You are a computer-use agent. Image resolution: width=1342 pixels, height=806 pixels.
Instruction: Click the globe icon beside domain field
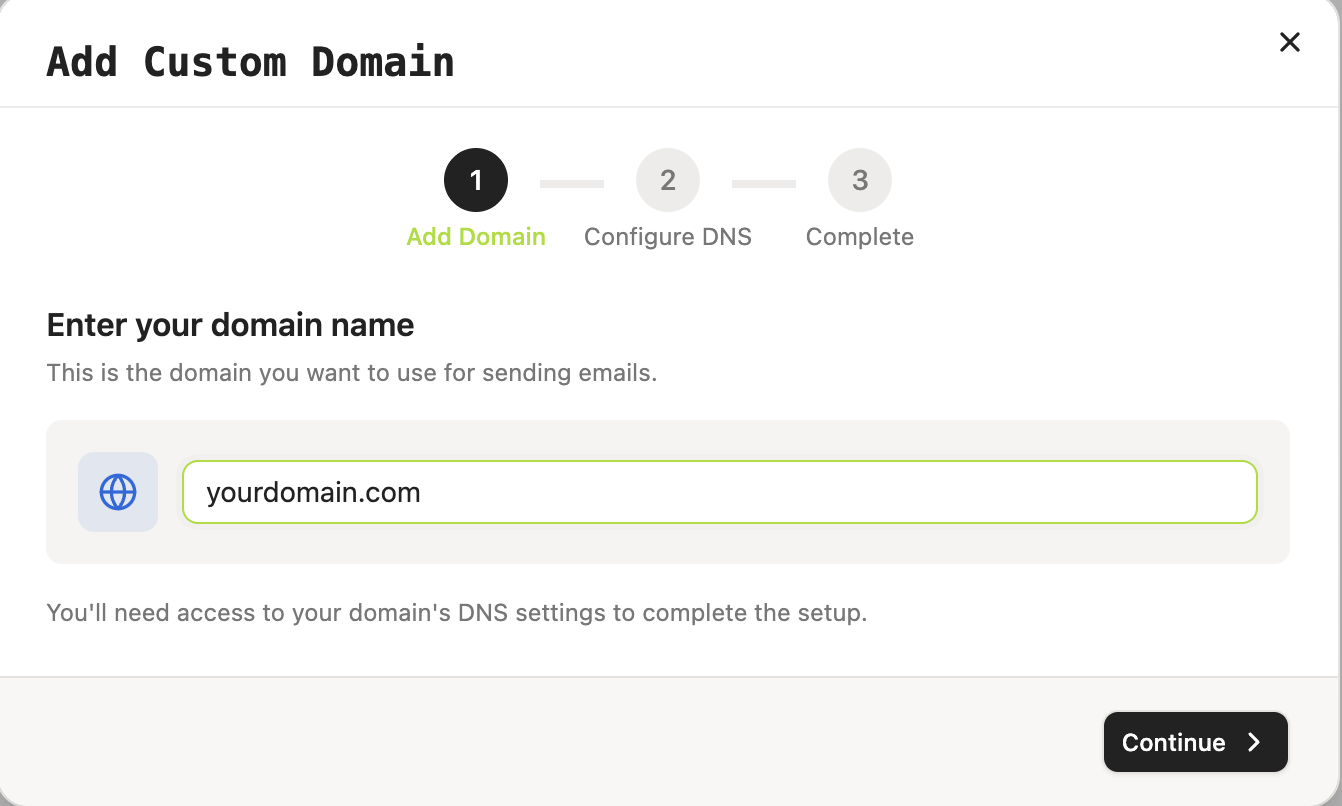(118, 492)
